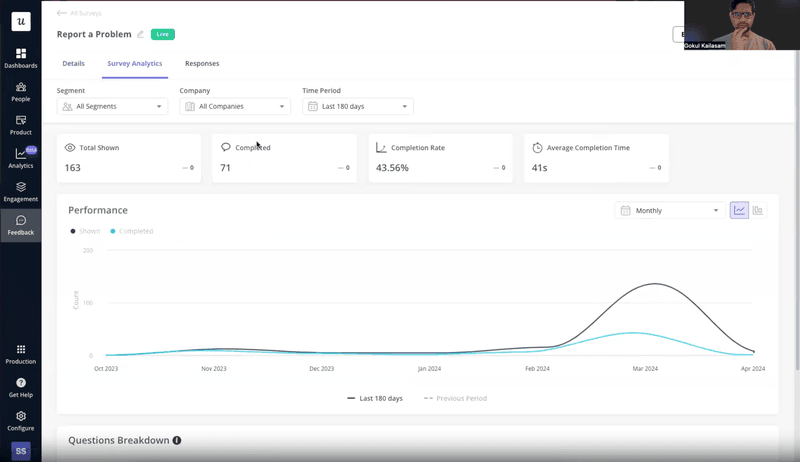Open the Company dropdown
The width and height of the screenshot is (800, 462).
(235, 106)
